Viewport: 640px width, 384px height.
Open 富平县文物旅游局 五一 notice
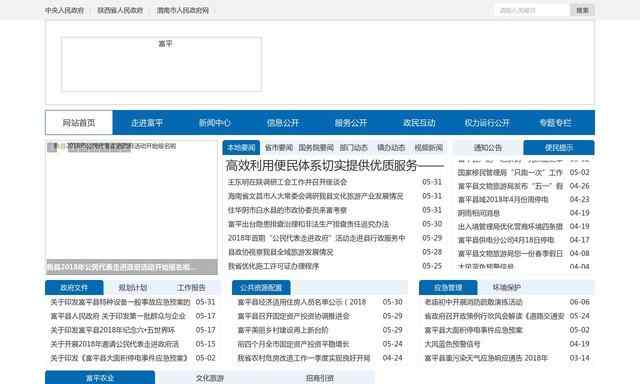click(x=510, y=186)
